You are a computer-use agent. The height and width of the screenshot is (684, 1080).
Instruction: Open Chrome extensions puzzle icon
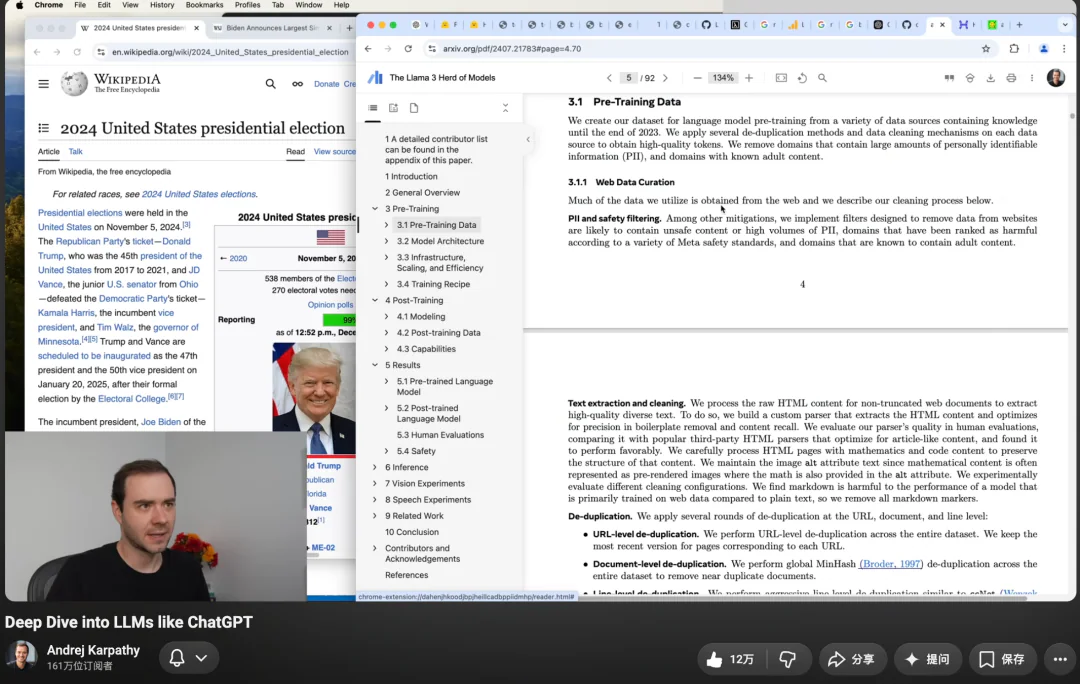pyautogui.click(x=1014, y=49)
